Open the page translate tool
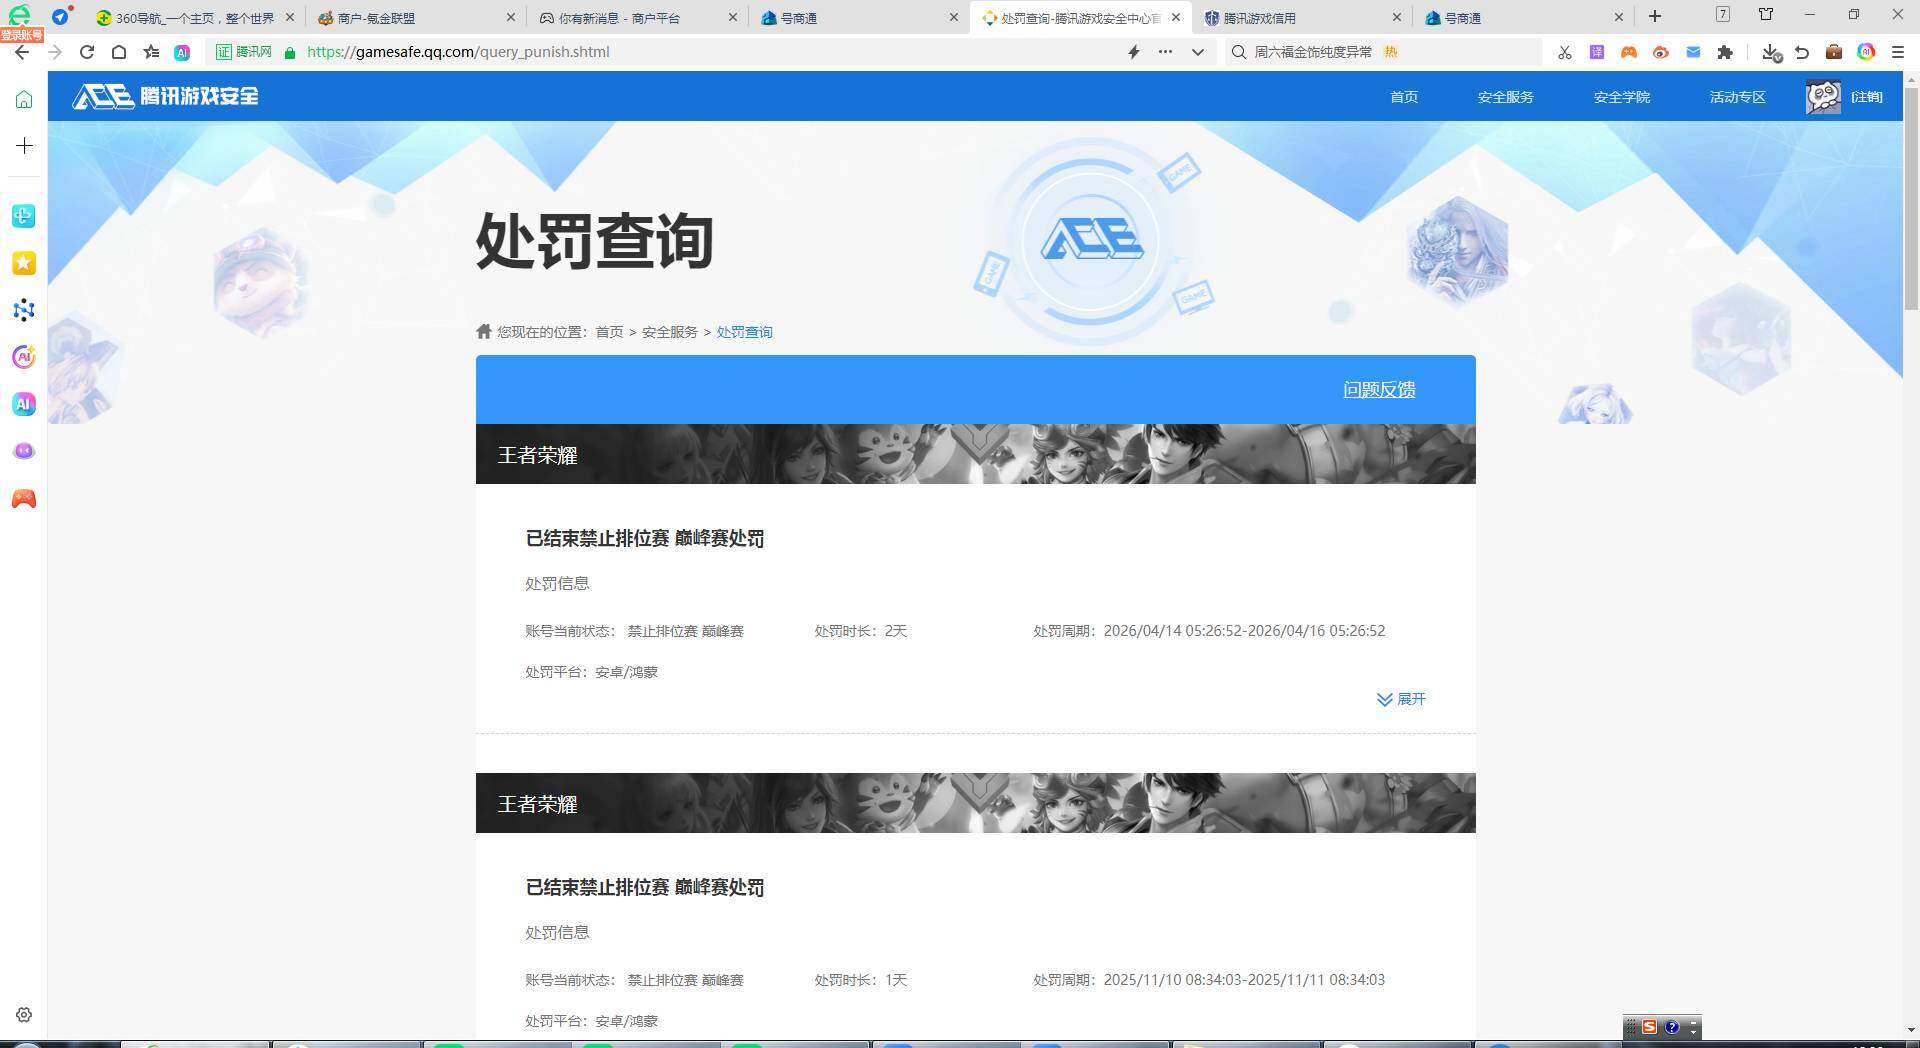 (1596, 52)
